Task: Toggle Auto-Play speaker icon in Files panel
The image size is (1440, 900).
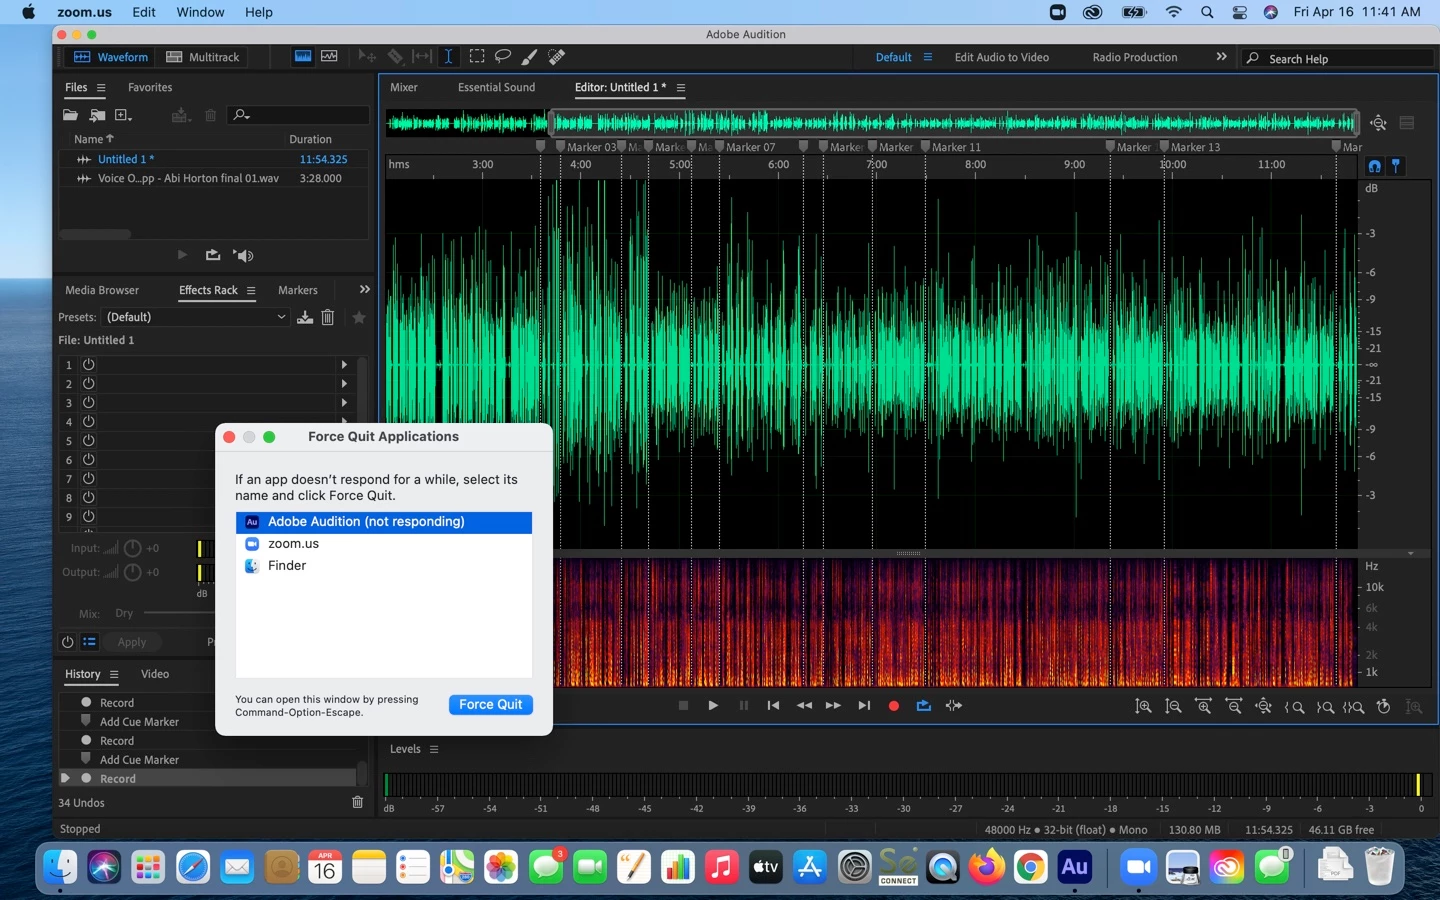Action: pyautogui.click(x=243, y=255)
